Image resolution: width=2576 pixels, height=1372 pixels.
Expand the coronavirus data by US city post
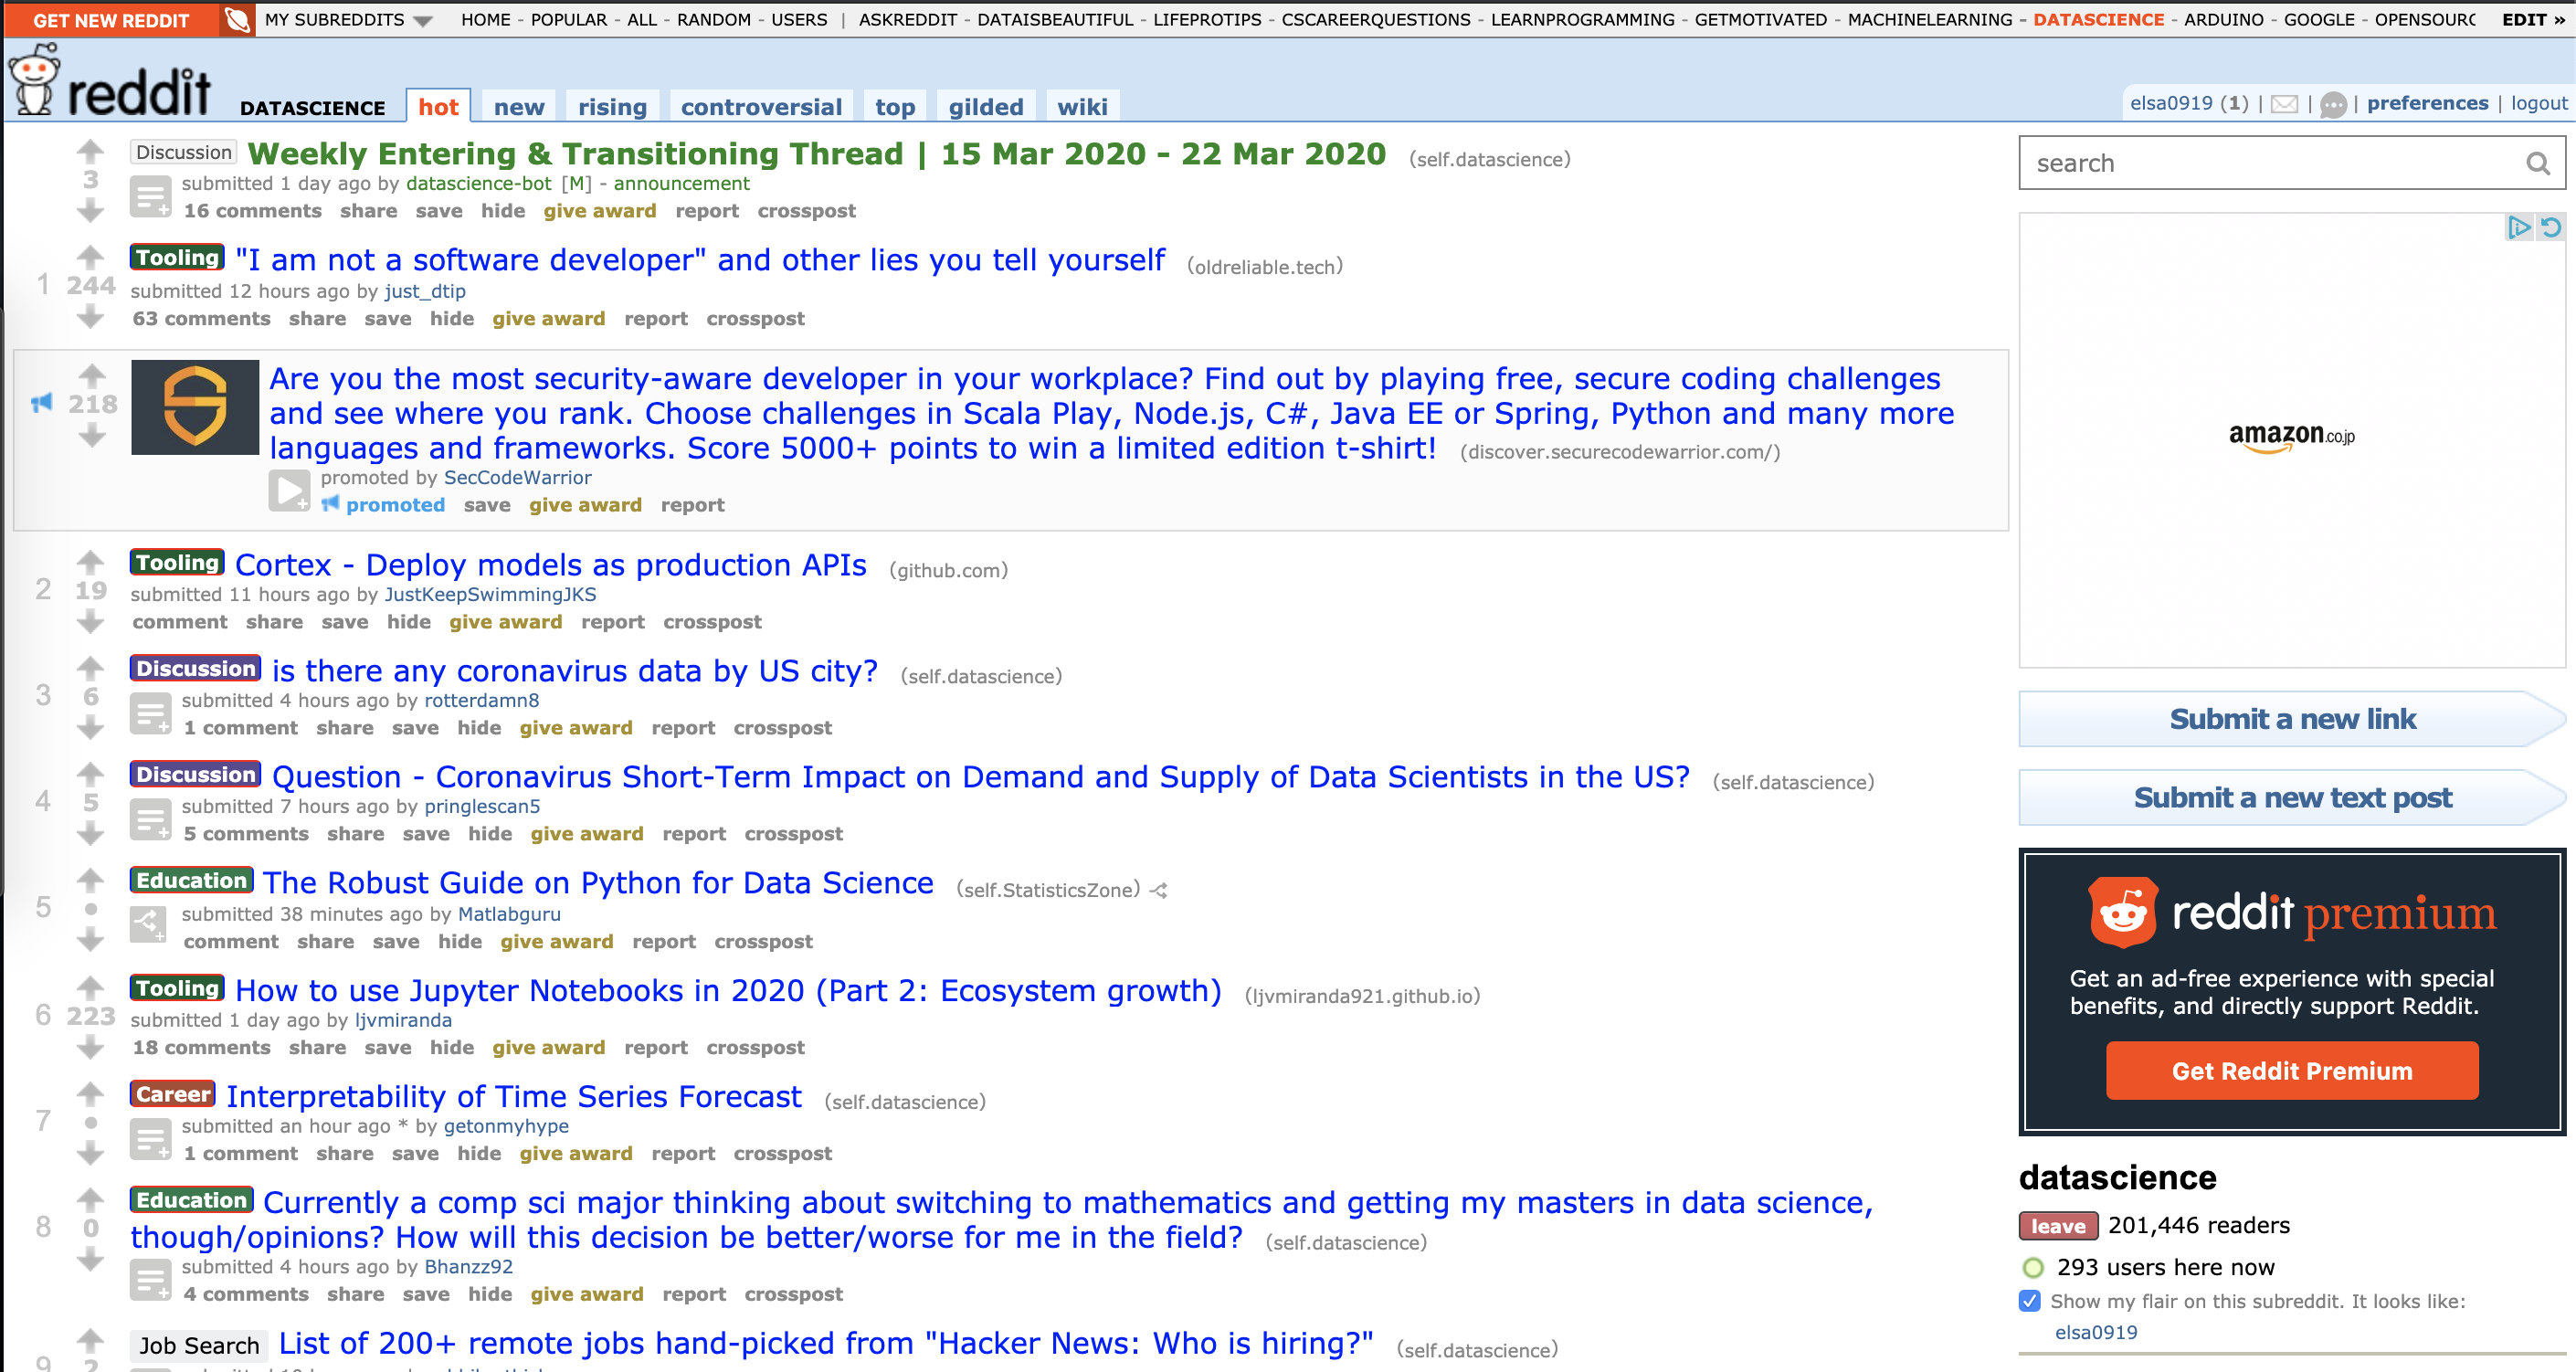click(x=151, y=714)
